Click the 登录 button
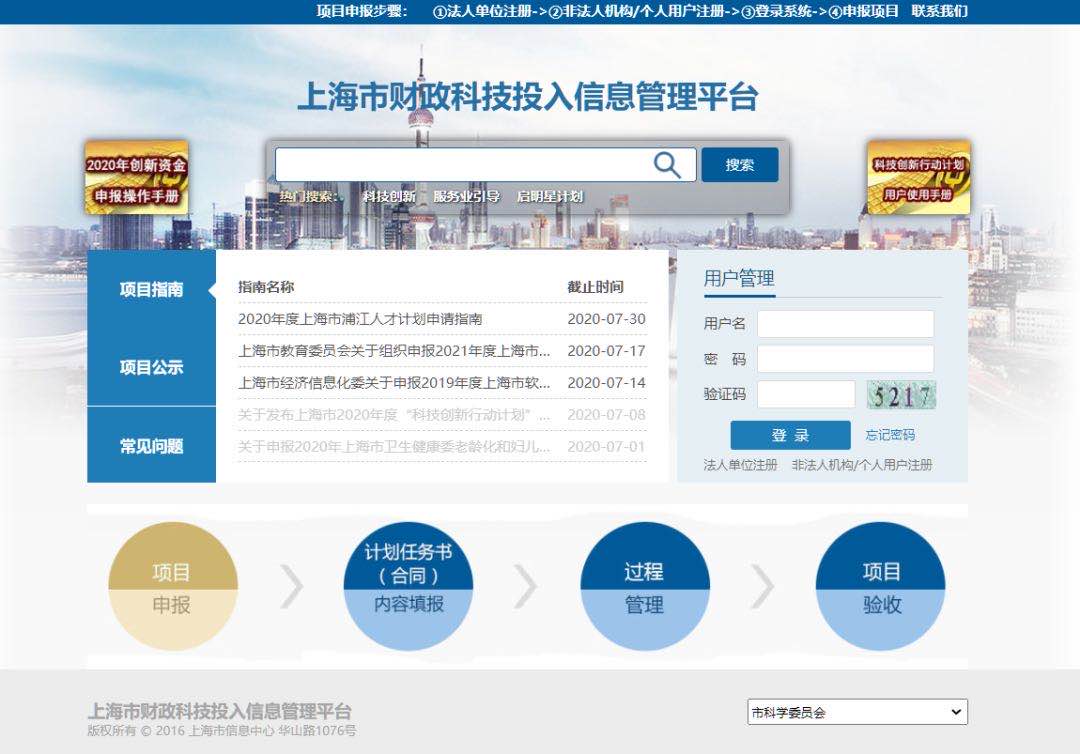 [790, 435]
